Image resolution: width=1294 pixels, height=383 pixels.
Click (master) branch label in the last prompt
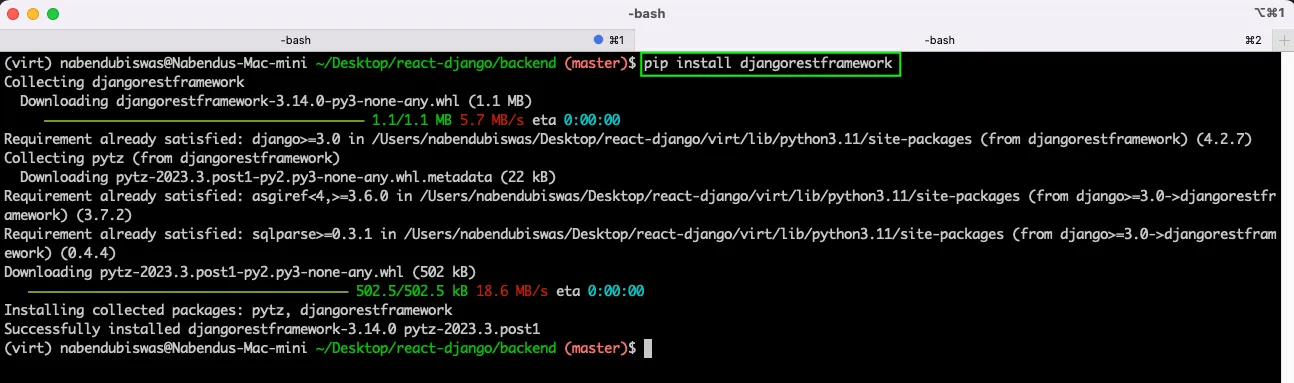(x=596, y=348)
